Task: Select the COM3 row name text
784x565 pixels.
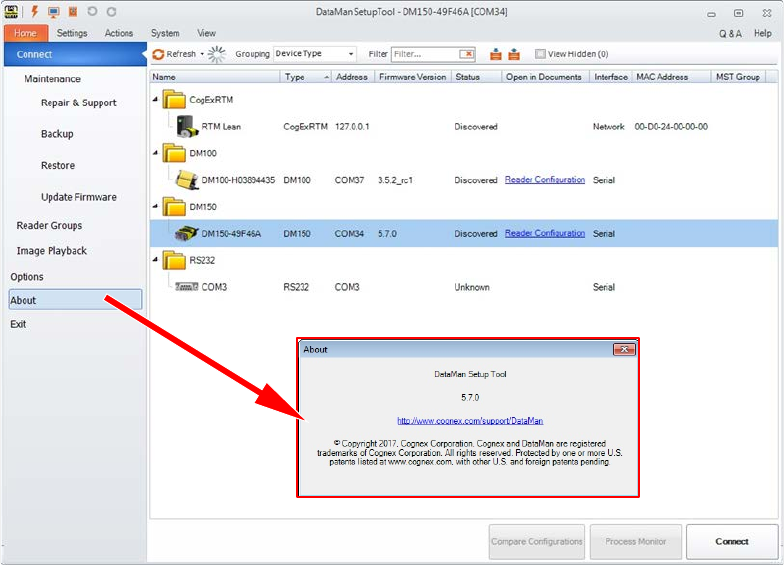Action: (x=214, y=287)
